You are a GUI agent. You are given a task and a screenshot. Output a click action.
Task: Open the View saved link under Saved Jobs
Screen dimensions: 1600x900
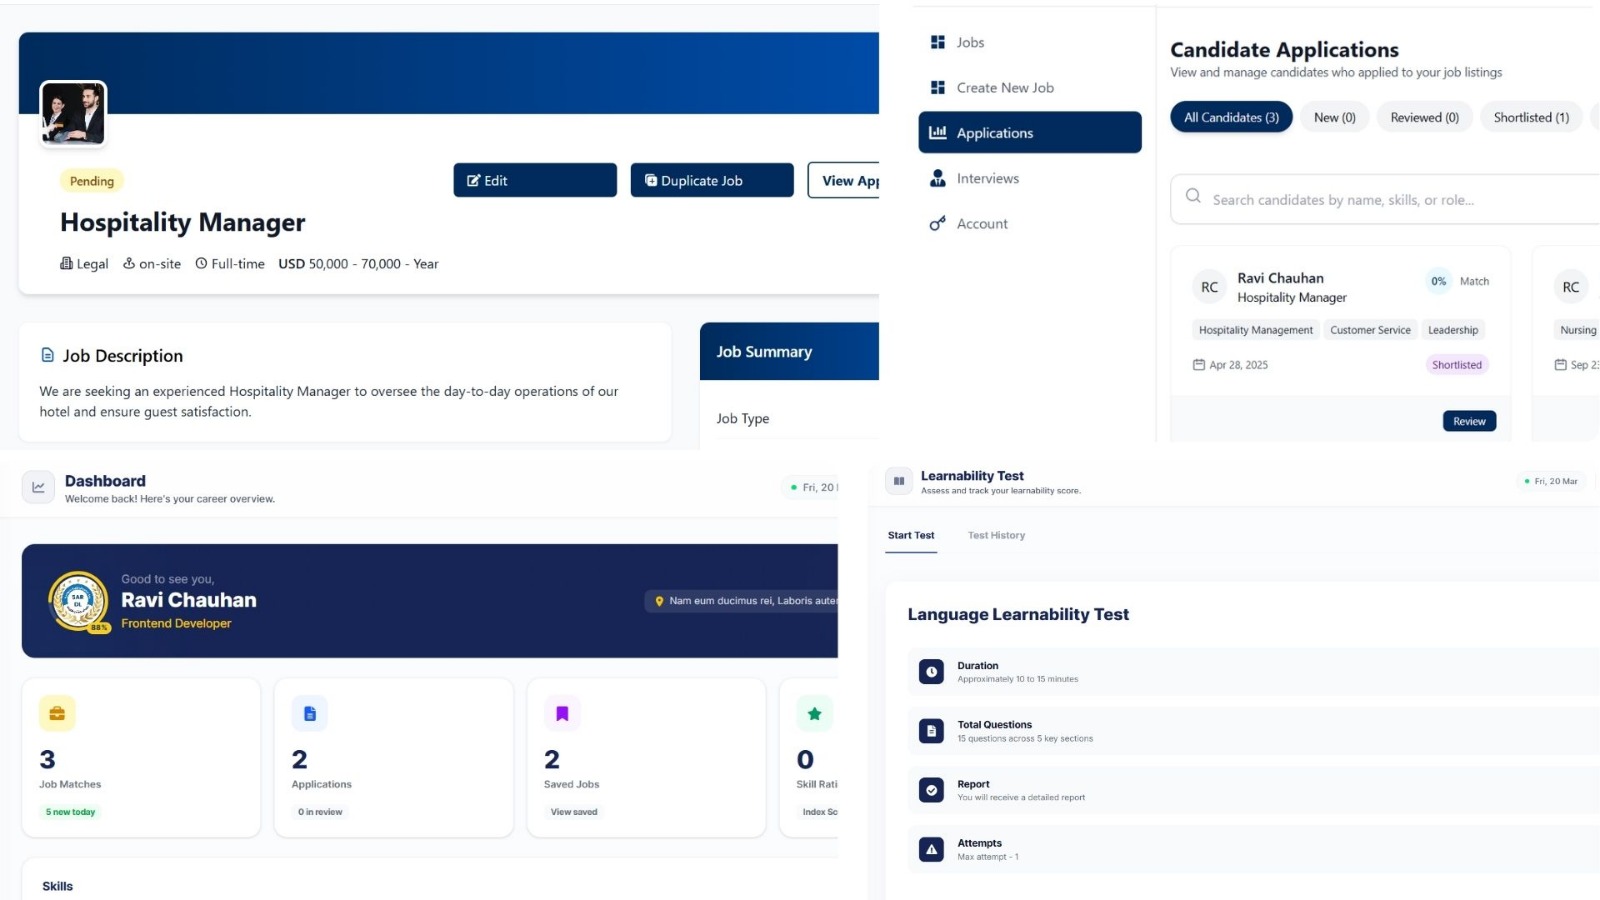click(573, 812)
